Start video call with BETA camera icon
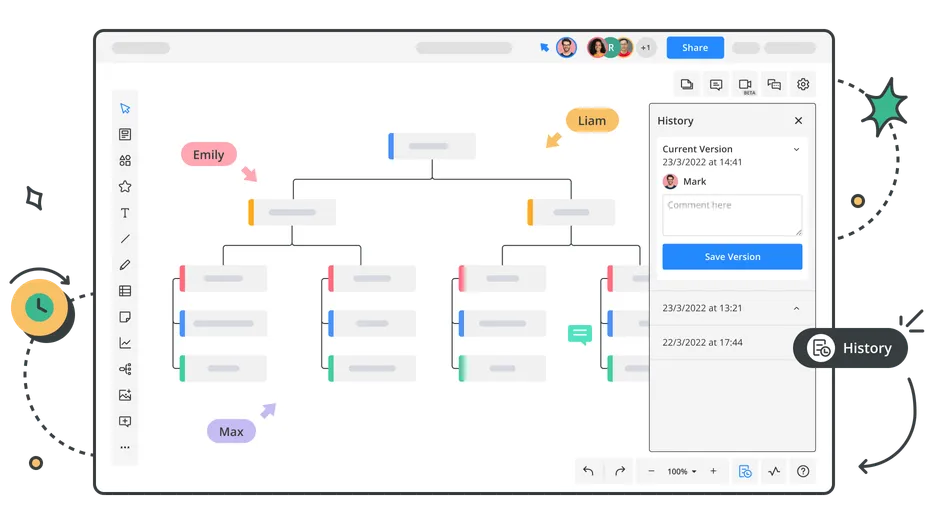Screen dimensions: 928x520 (745, 85)
